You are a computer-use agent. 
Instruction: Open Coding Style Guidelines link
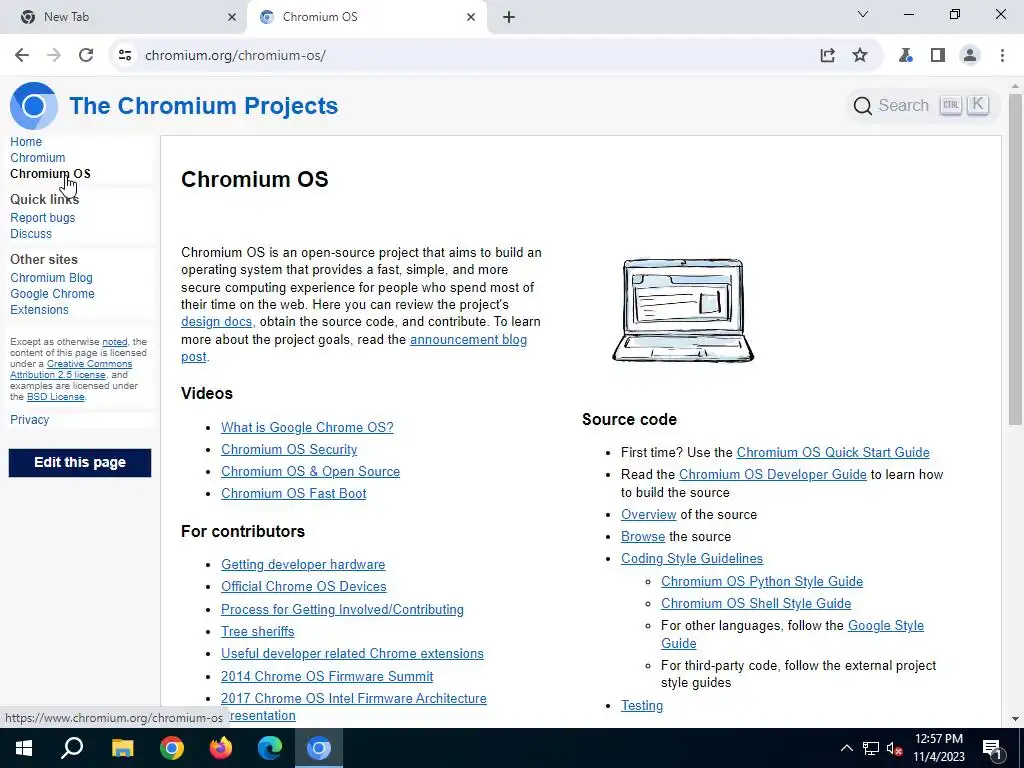[692, 559]
